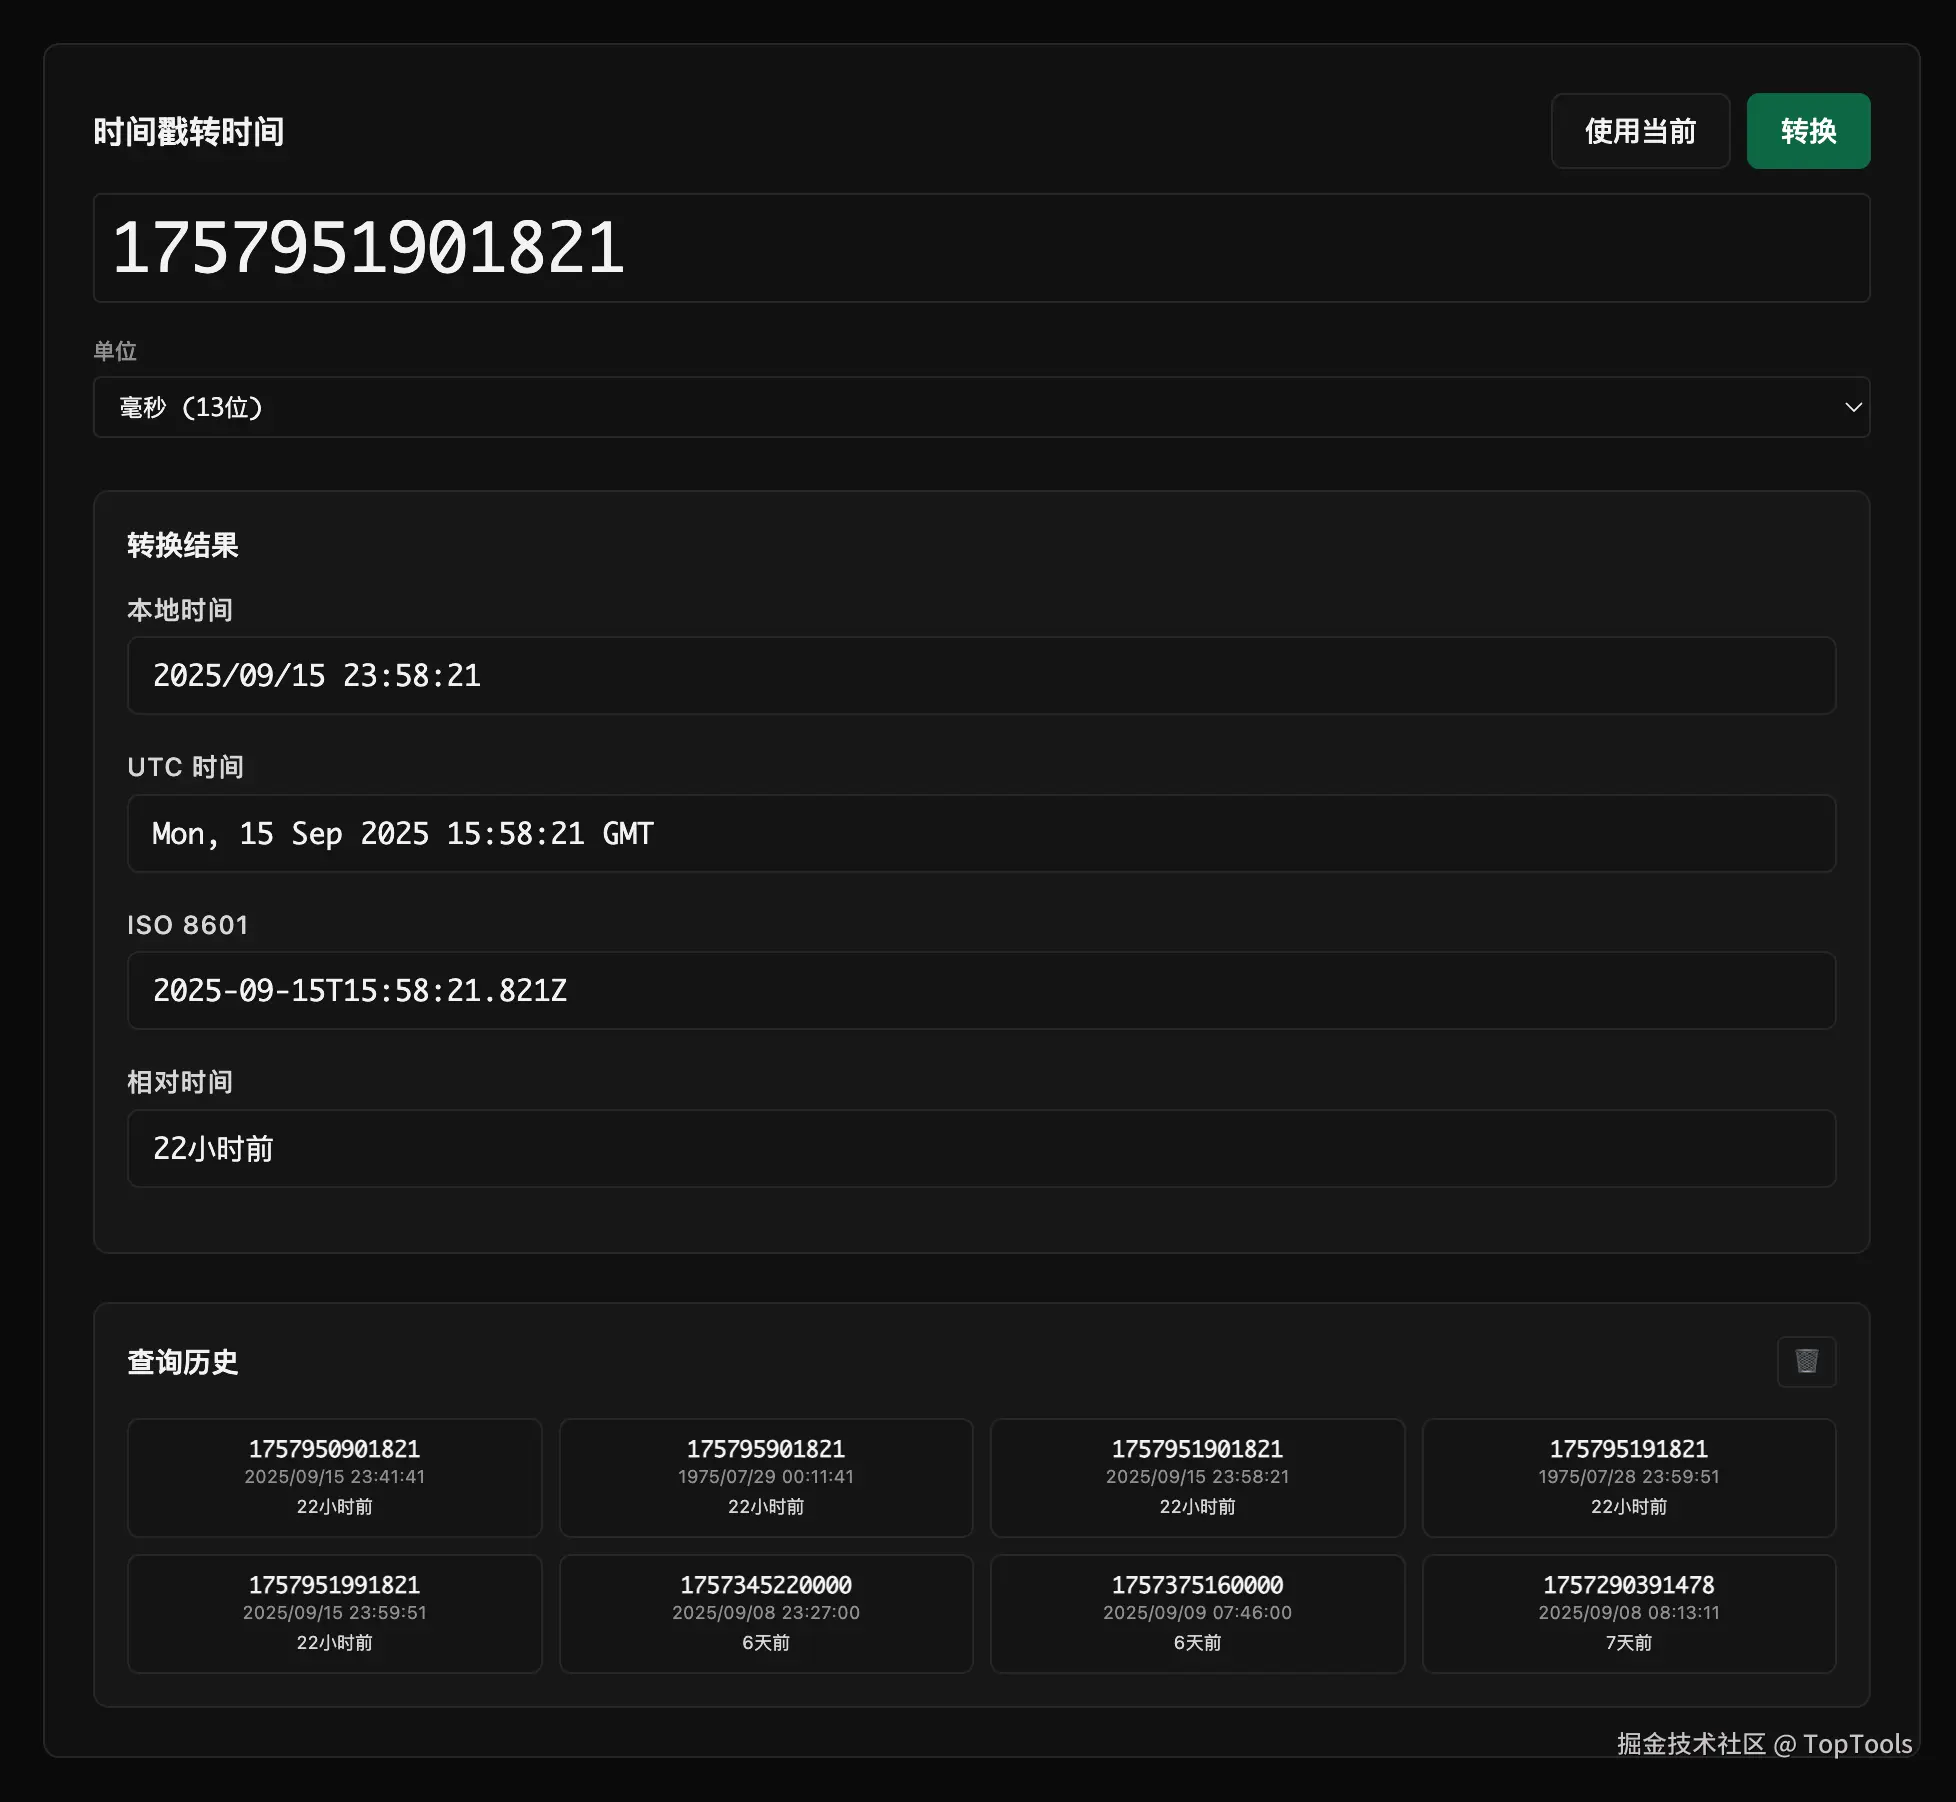
Task: Select history entry 1757375160000
Action: point(1197,1614)
